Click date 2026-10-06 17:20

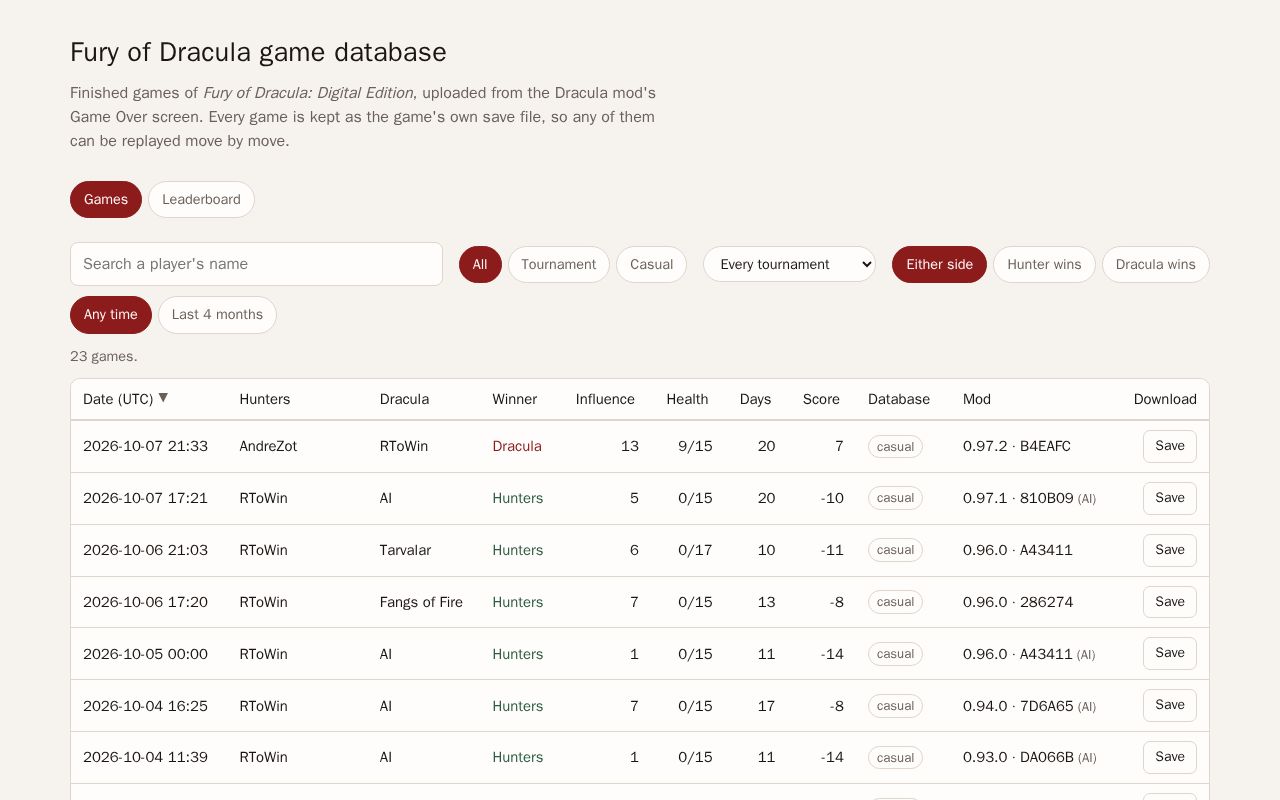145,602
